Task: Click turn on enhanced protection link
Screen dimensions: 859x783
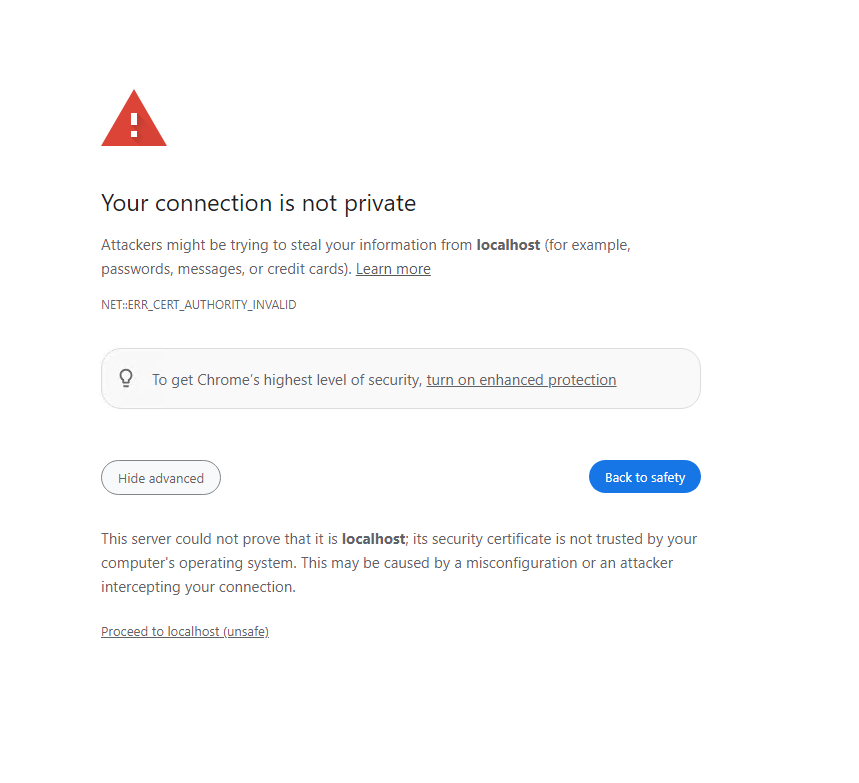Action: click(x=521, y=380)
